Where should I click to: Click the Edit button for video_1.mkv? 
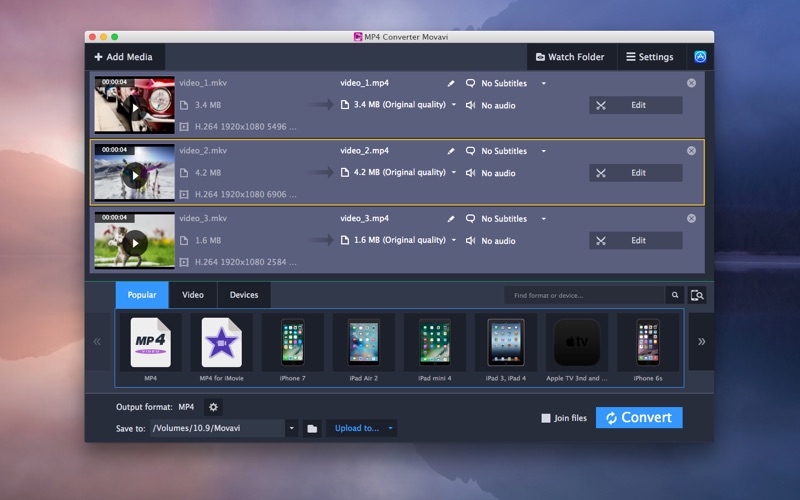click(x=636, y=105)
